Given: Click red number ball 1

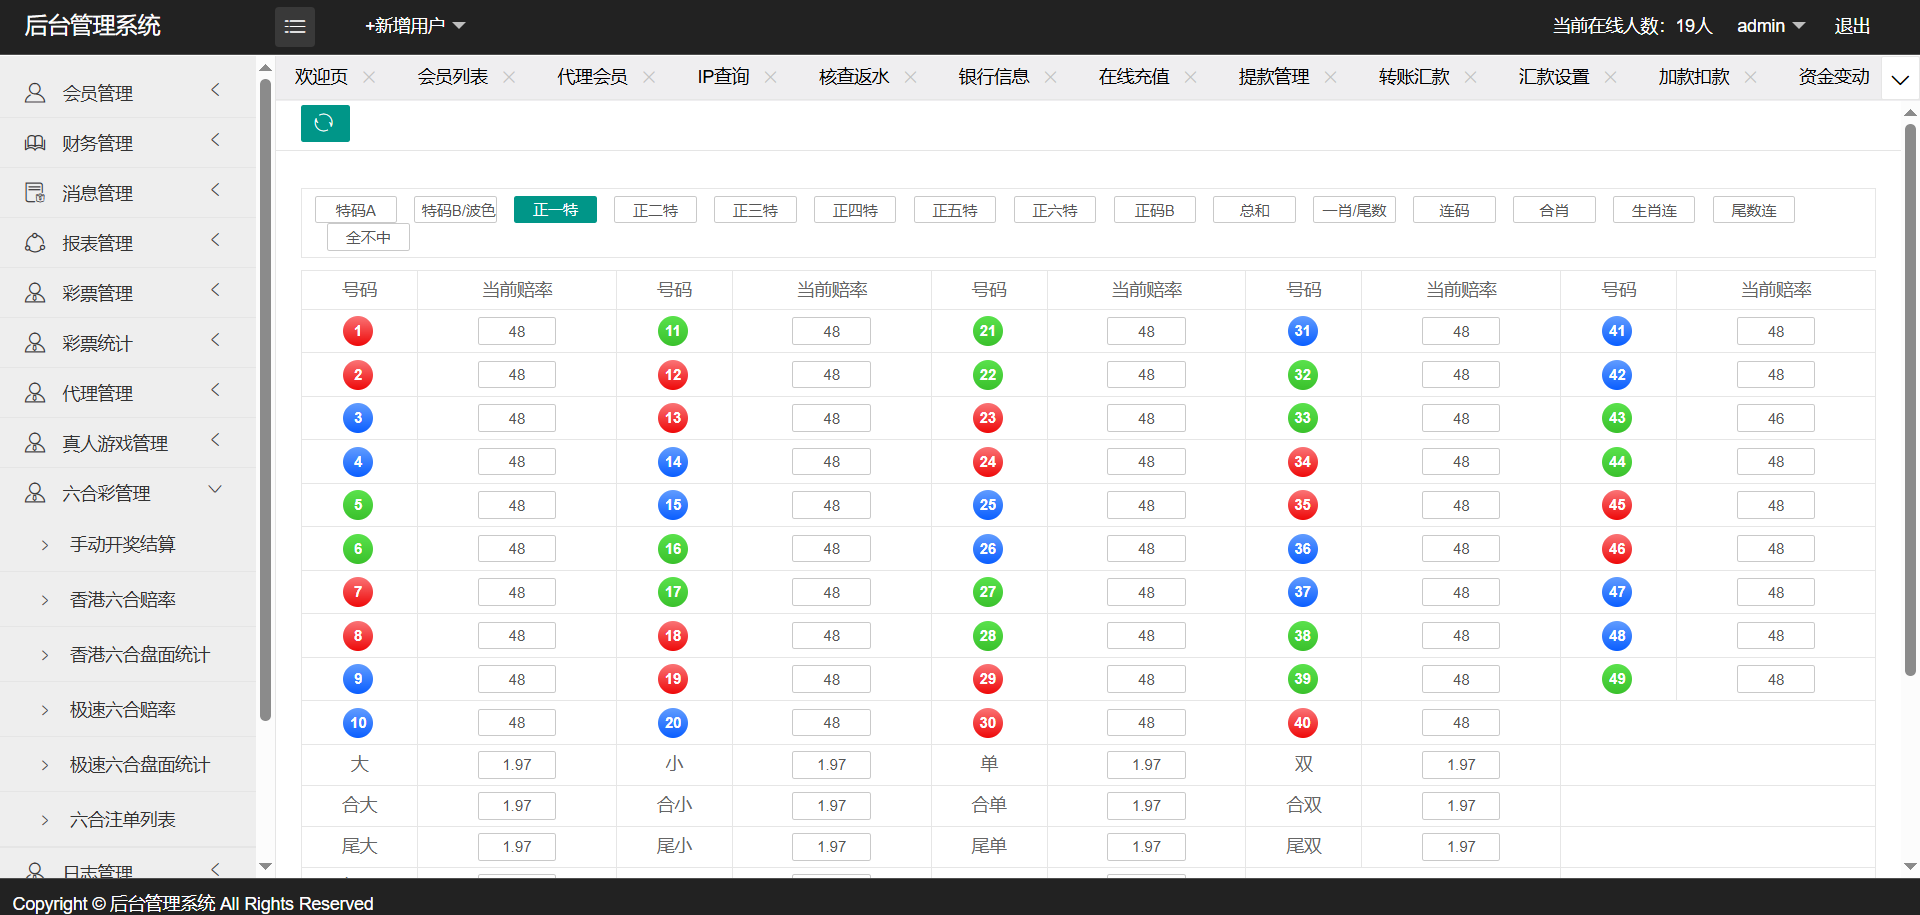Looking at the screenshot, I should tap(358, 331).
